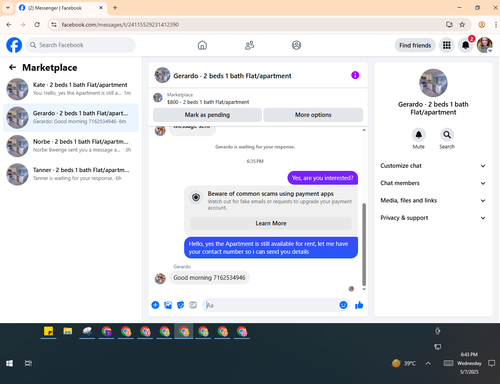This screenshot has height=384, width=500.
Task: Open the weather 39°C taskbar widget
Action: 404,363
